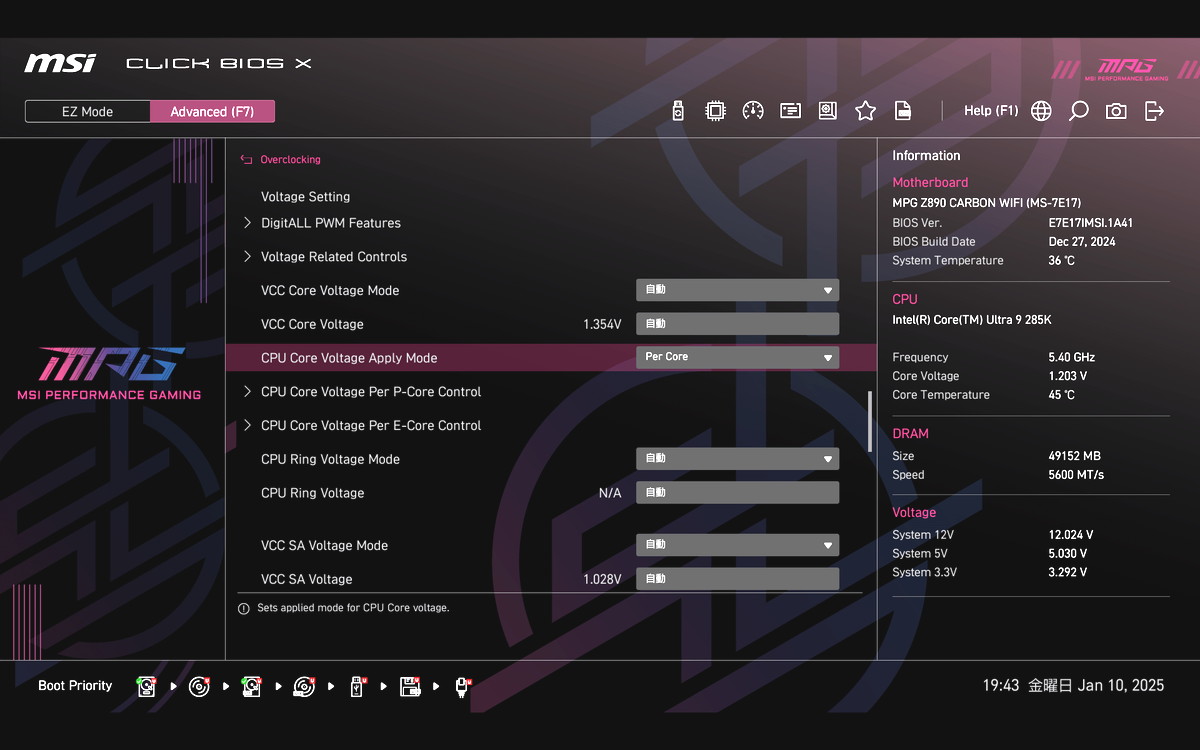The height and width of the screenshot is (750, 1200).
Task: Click the MPG Z890 CARBON WIFI model name
Action: click(986, 203)
